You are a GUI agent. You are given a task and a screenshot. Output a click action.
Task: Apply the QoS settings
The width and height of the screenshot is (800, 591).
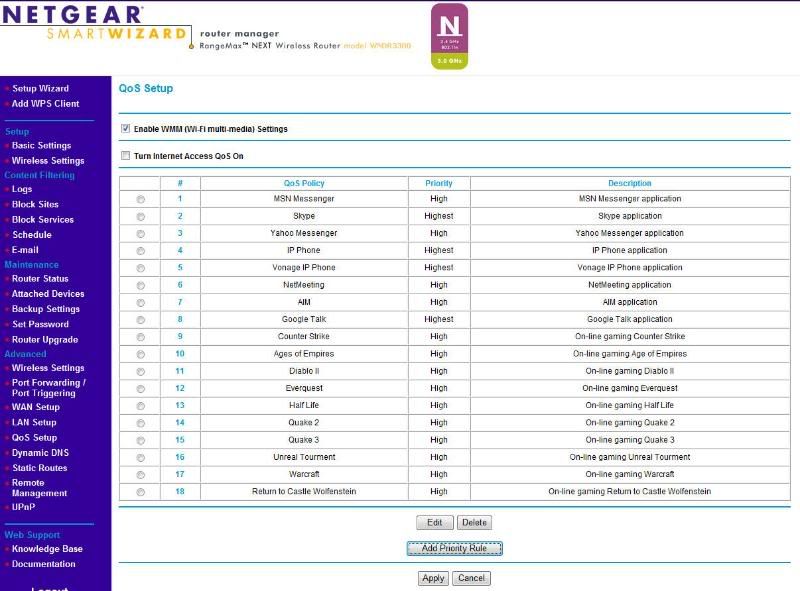[433, 578]
